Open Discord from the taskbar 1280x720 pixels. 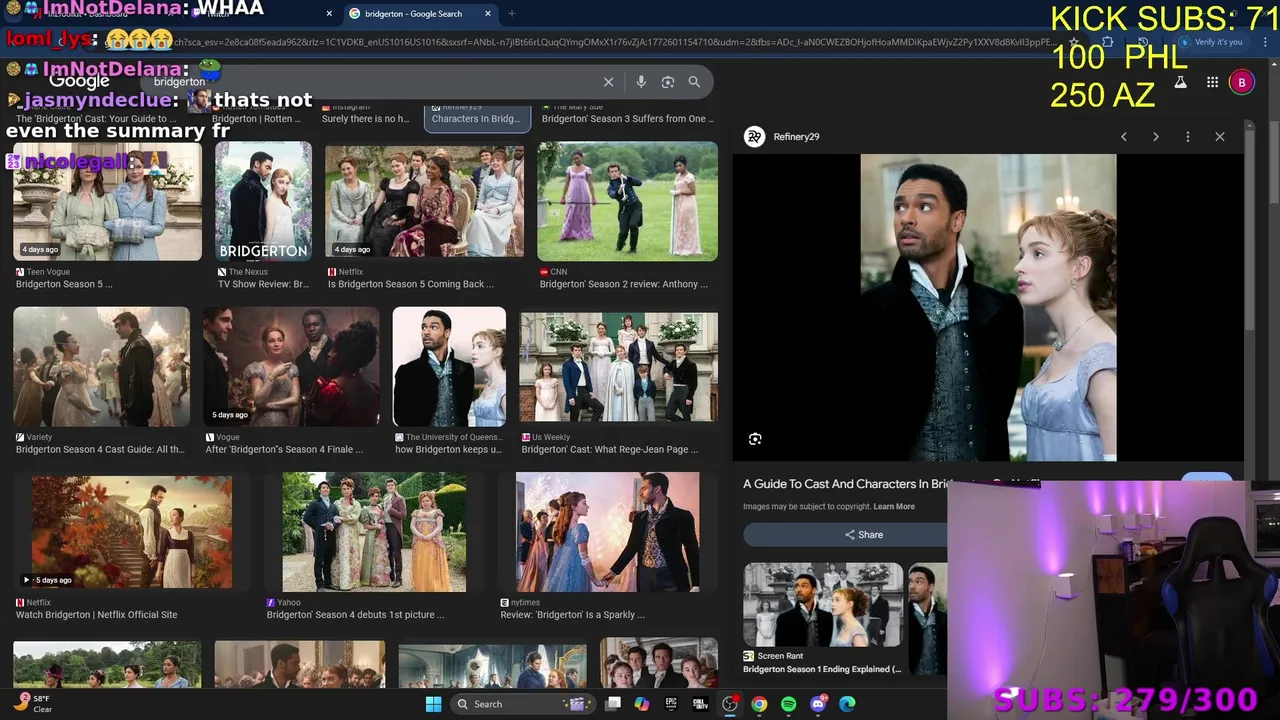pos(818,704)
